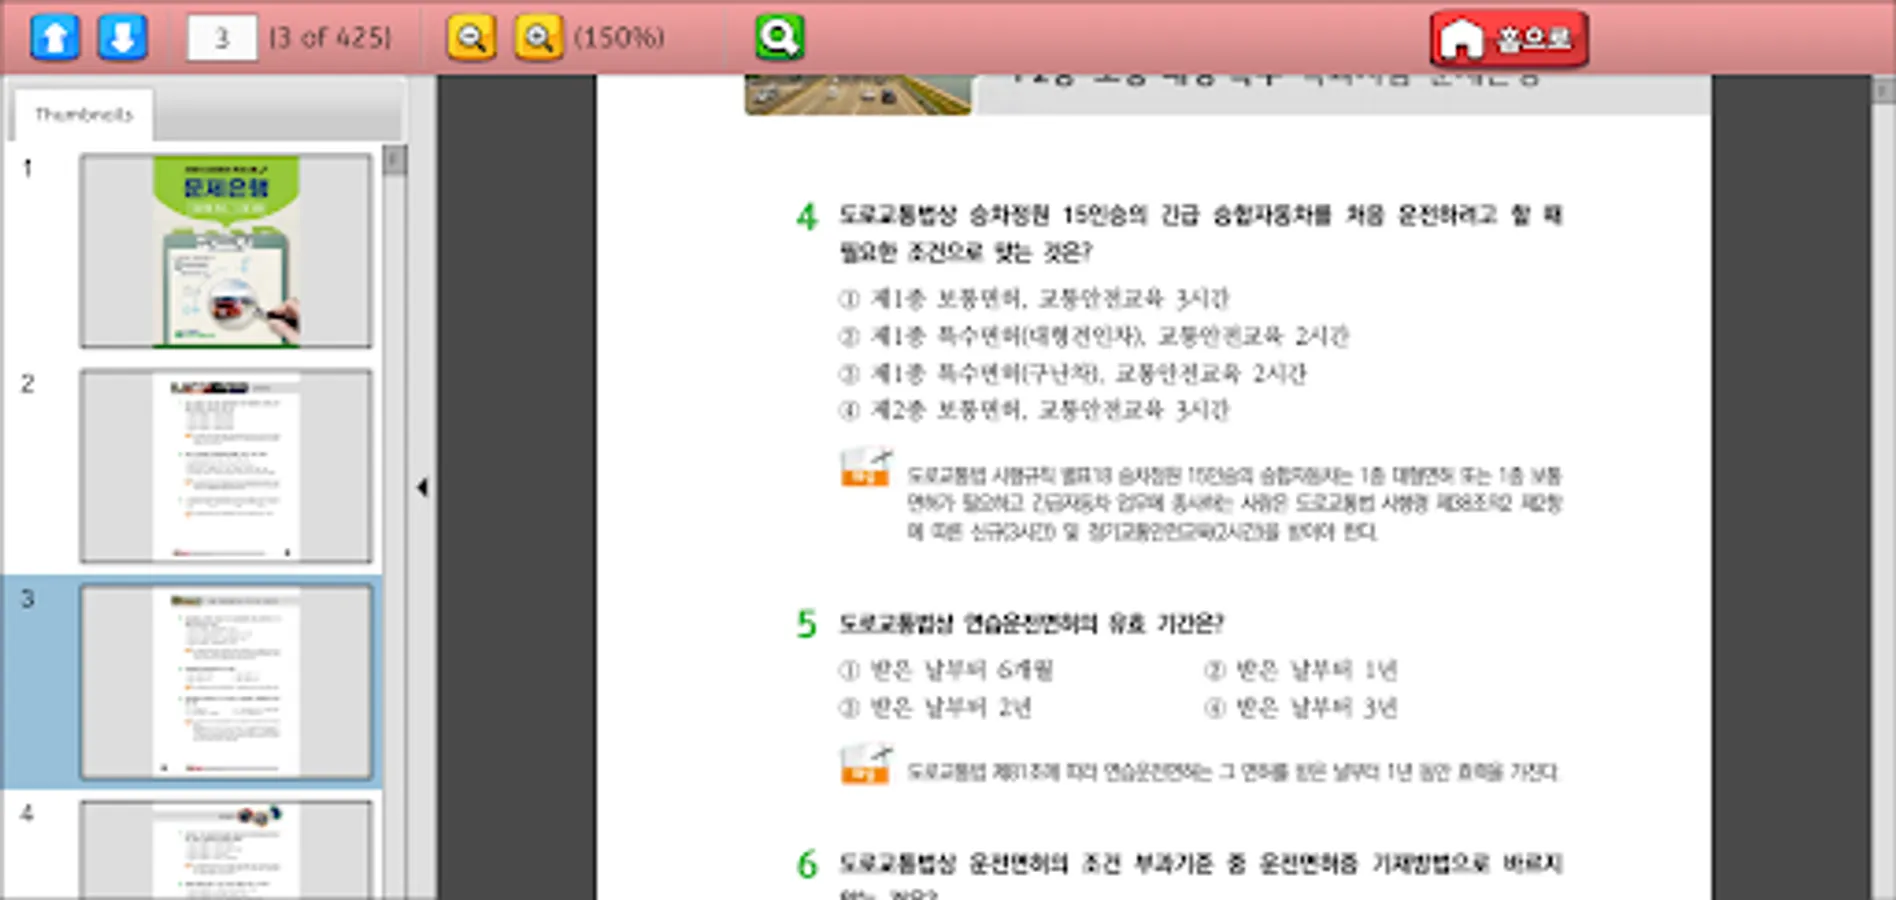Click answer "③ 받은 날부터 2년"
1896x900 pixels.
pyautogui.click(x=935, y=708)
